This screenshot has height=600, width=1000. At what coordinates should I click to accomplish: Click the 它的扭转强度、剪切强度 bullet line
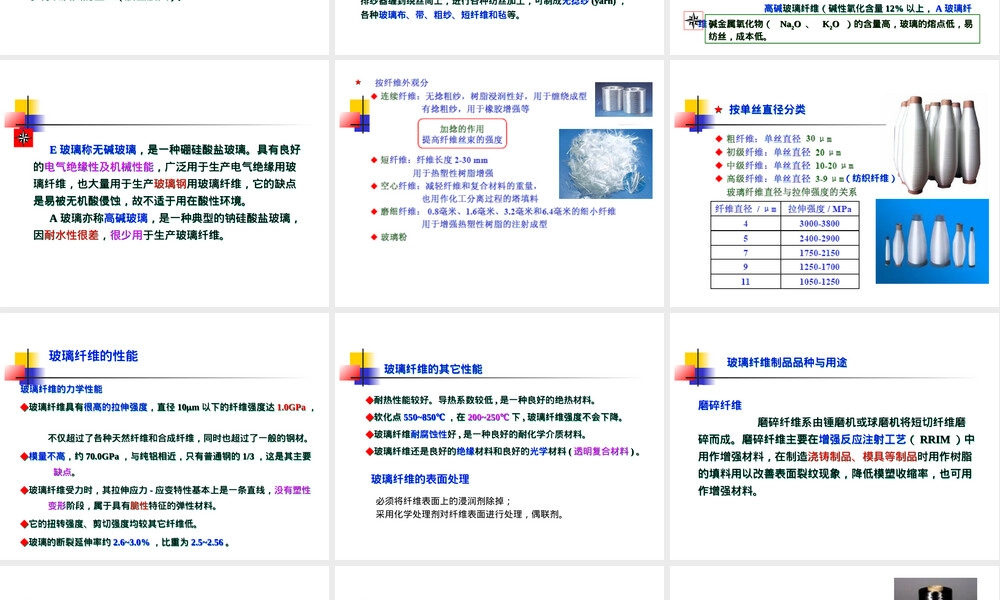(109, 524)
